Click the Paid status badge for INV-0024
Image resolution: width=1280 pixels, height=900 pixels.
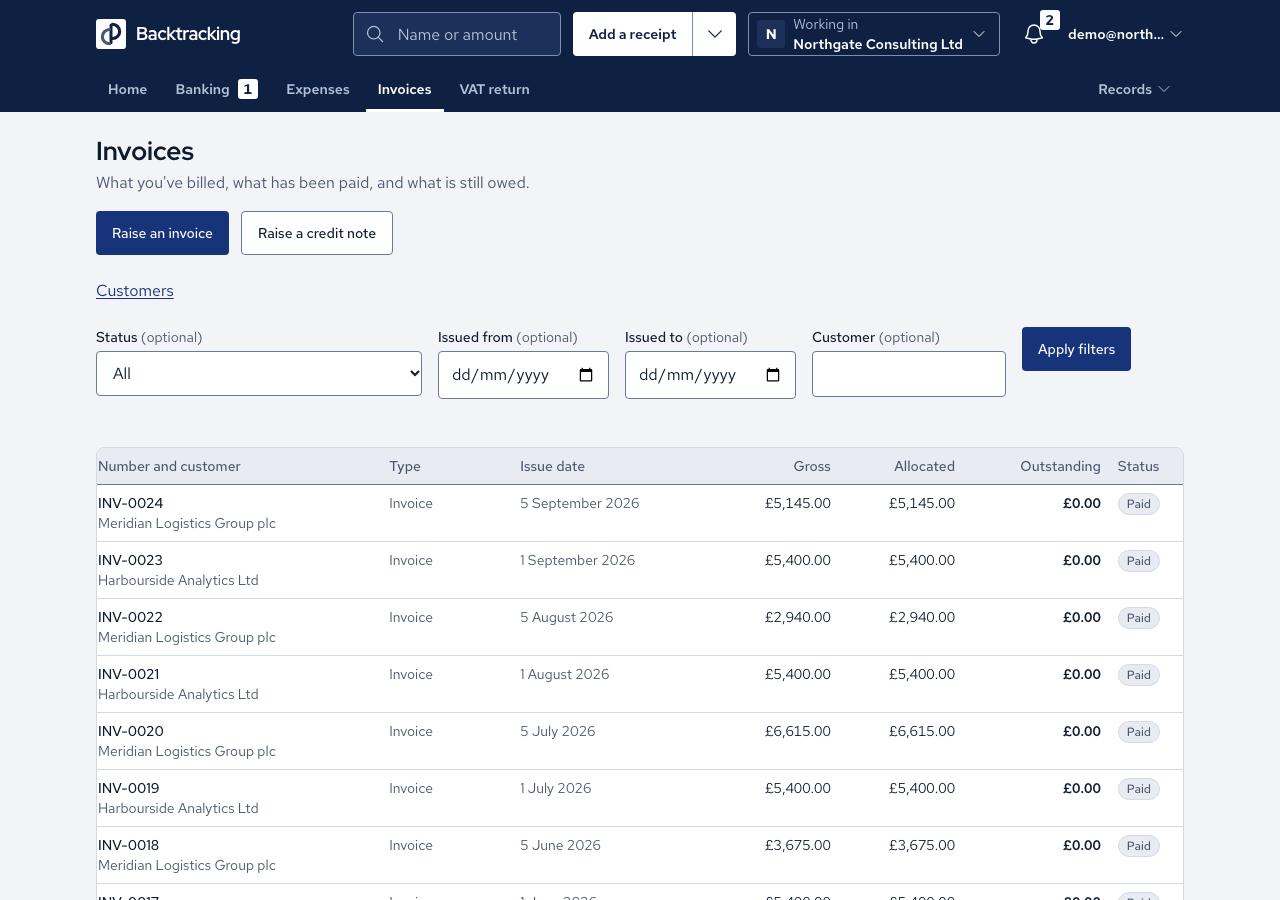coord(1139,504)
